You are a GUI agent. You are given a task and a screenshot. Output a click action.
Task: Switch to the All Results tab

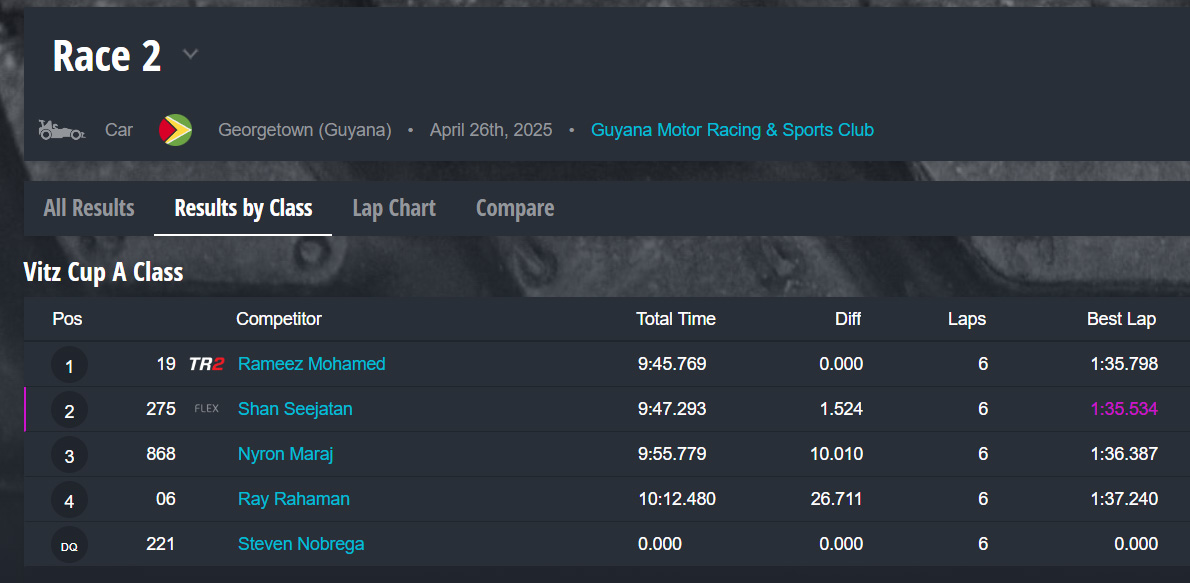coord(89,208)
